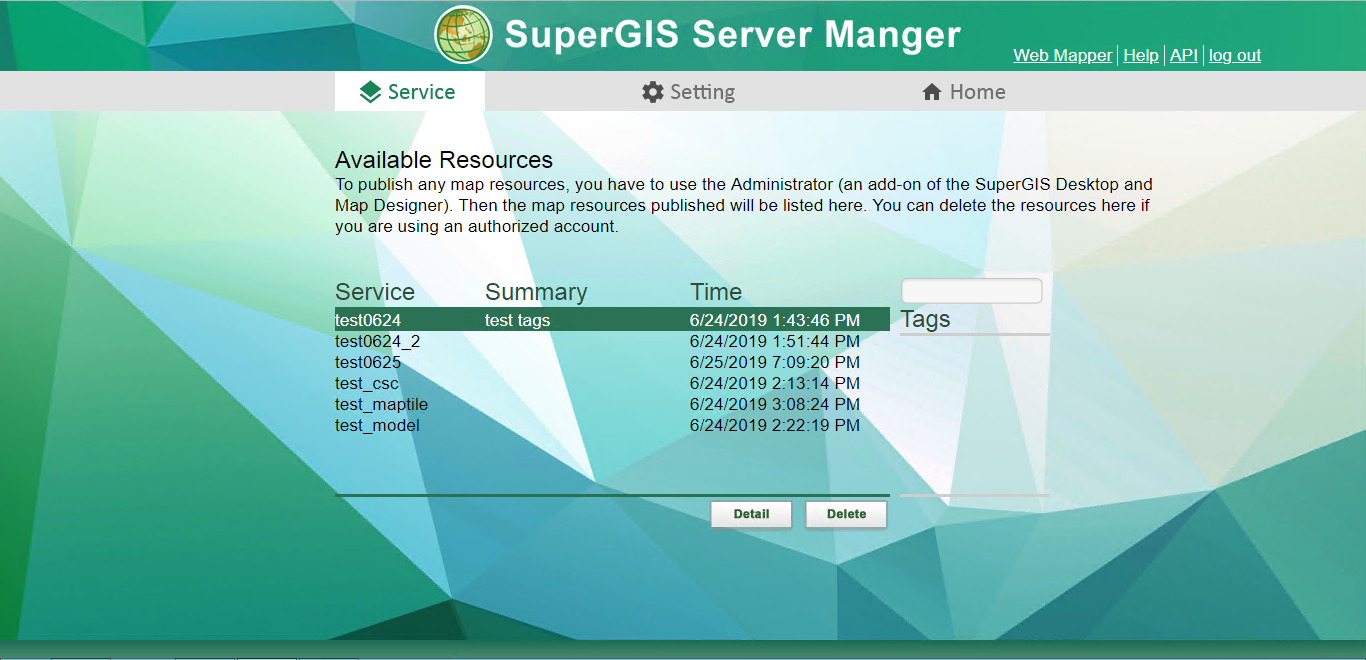This screenshot has width=1366, height=660.
Task: Click the Delete button
Action: (x=846, y=514)
